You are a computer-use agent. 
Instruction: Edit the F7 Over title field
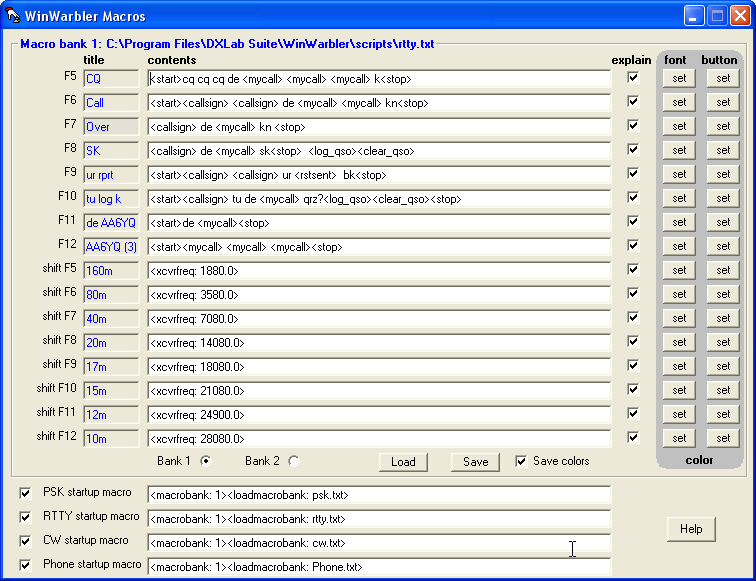coord(111,126)
